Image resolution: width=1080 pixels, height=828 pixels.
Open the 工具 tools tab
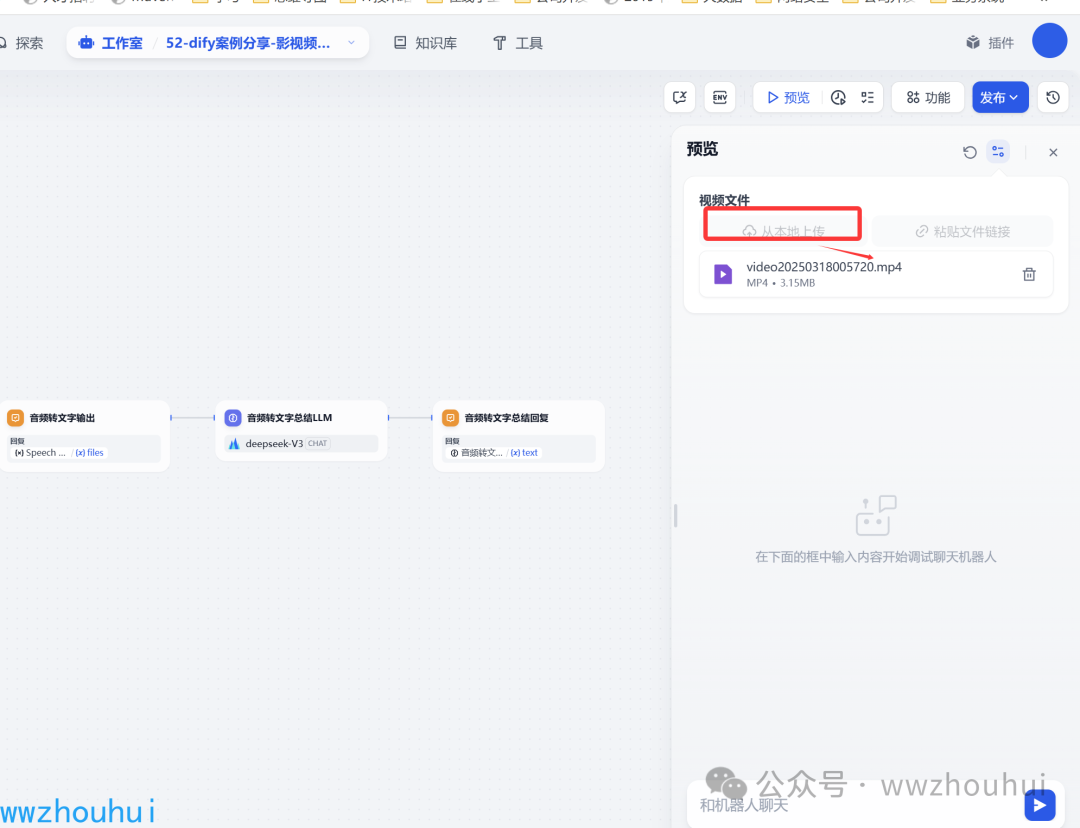tap(518, 43)
